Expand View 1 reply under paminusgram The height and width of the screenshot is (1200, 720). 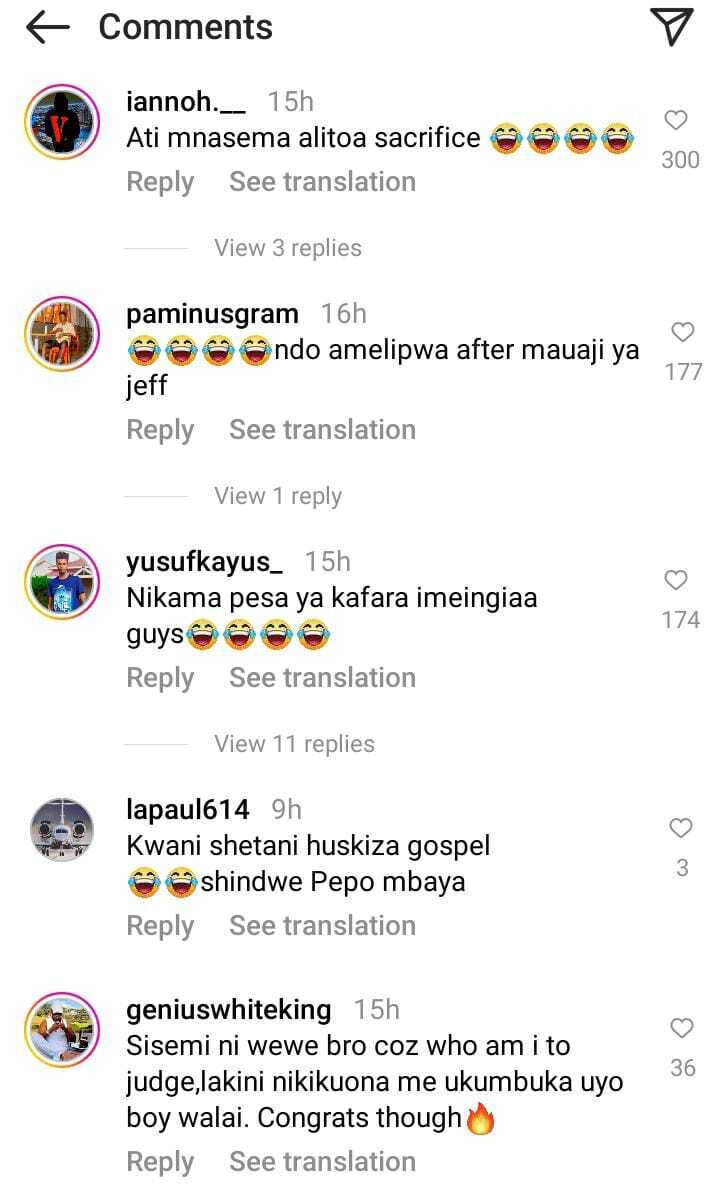point(278,496)
